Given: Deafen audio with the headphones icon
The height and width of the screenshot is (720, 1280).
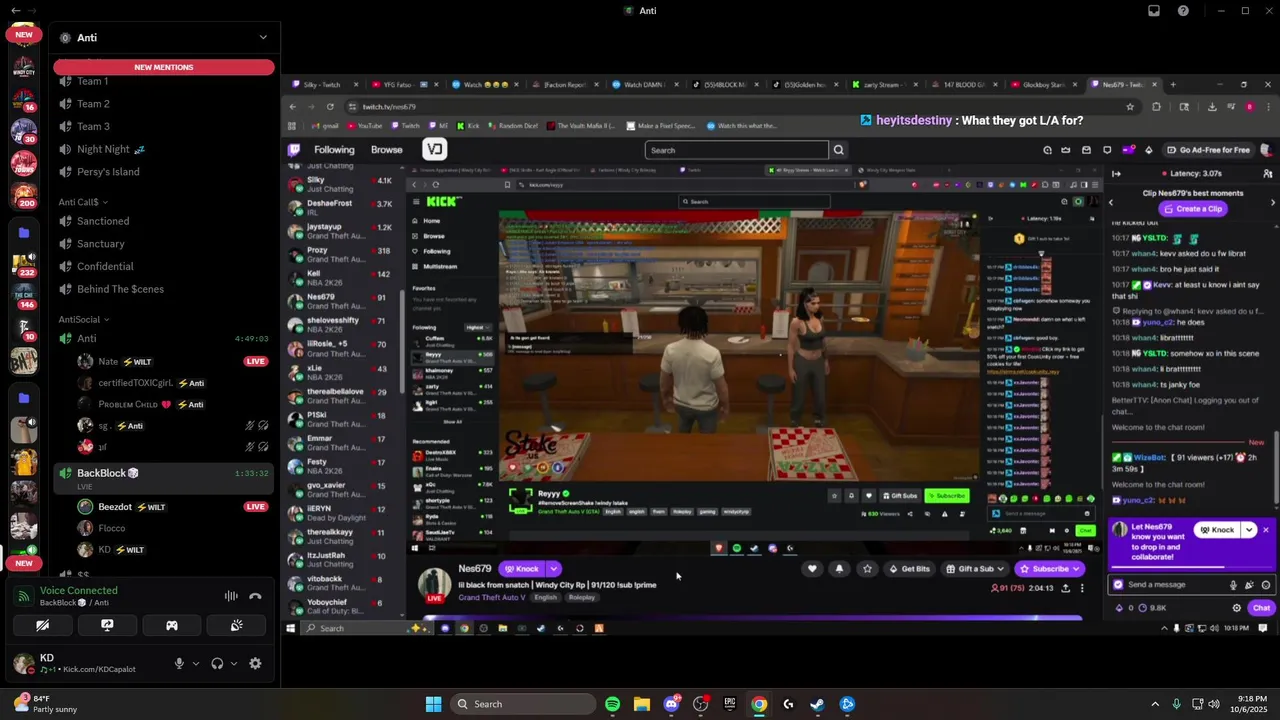Looking at the screenshot, I should (x=217, y=663).
